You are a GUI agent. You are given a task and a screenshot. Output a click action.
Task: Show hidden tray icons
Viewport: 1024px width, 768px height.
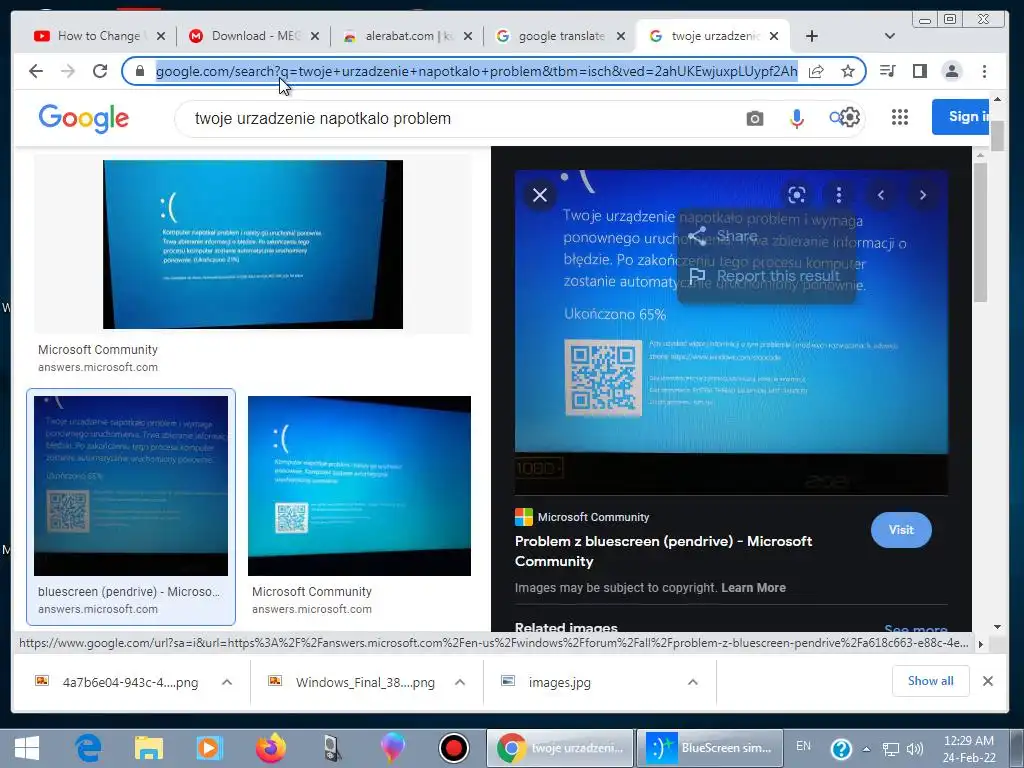[867, 749]
